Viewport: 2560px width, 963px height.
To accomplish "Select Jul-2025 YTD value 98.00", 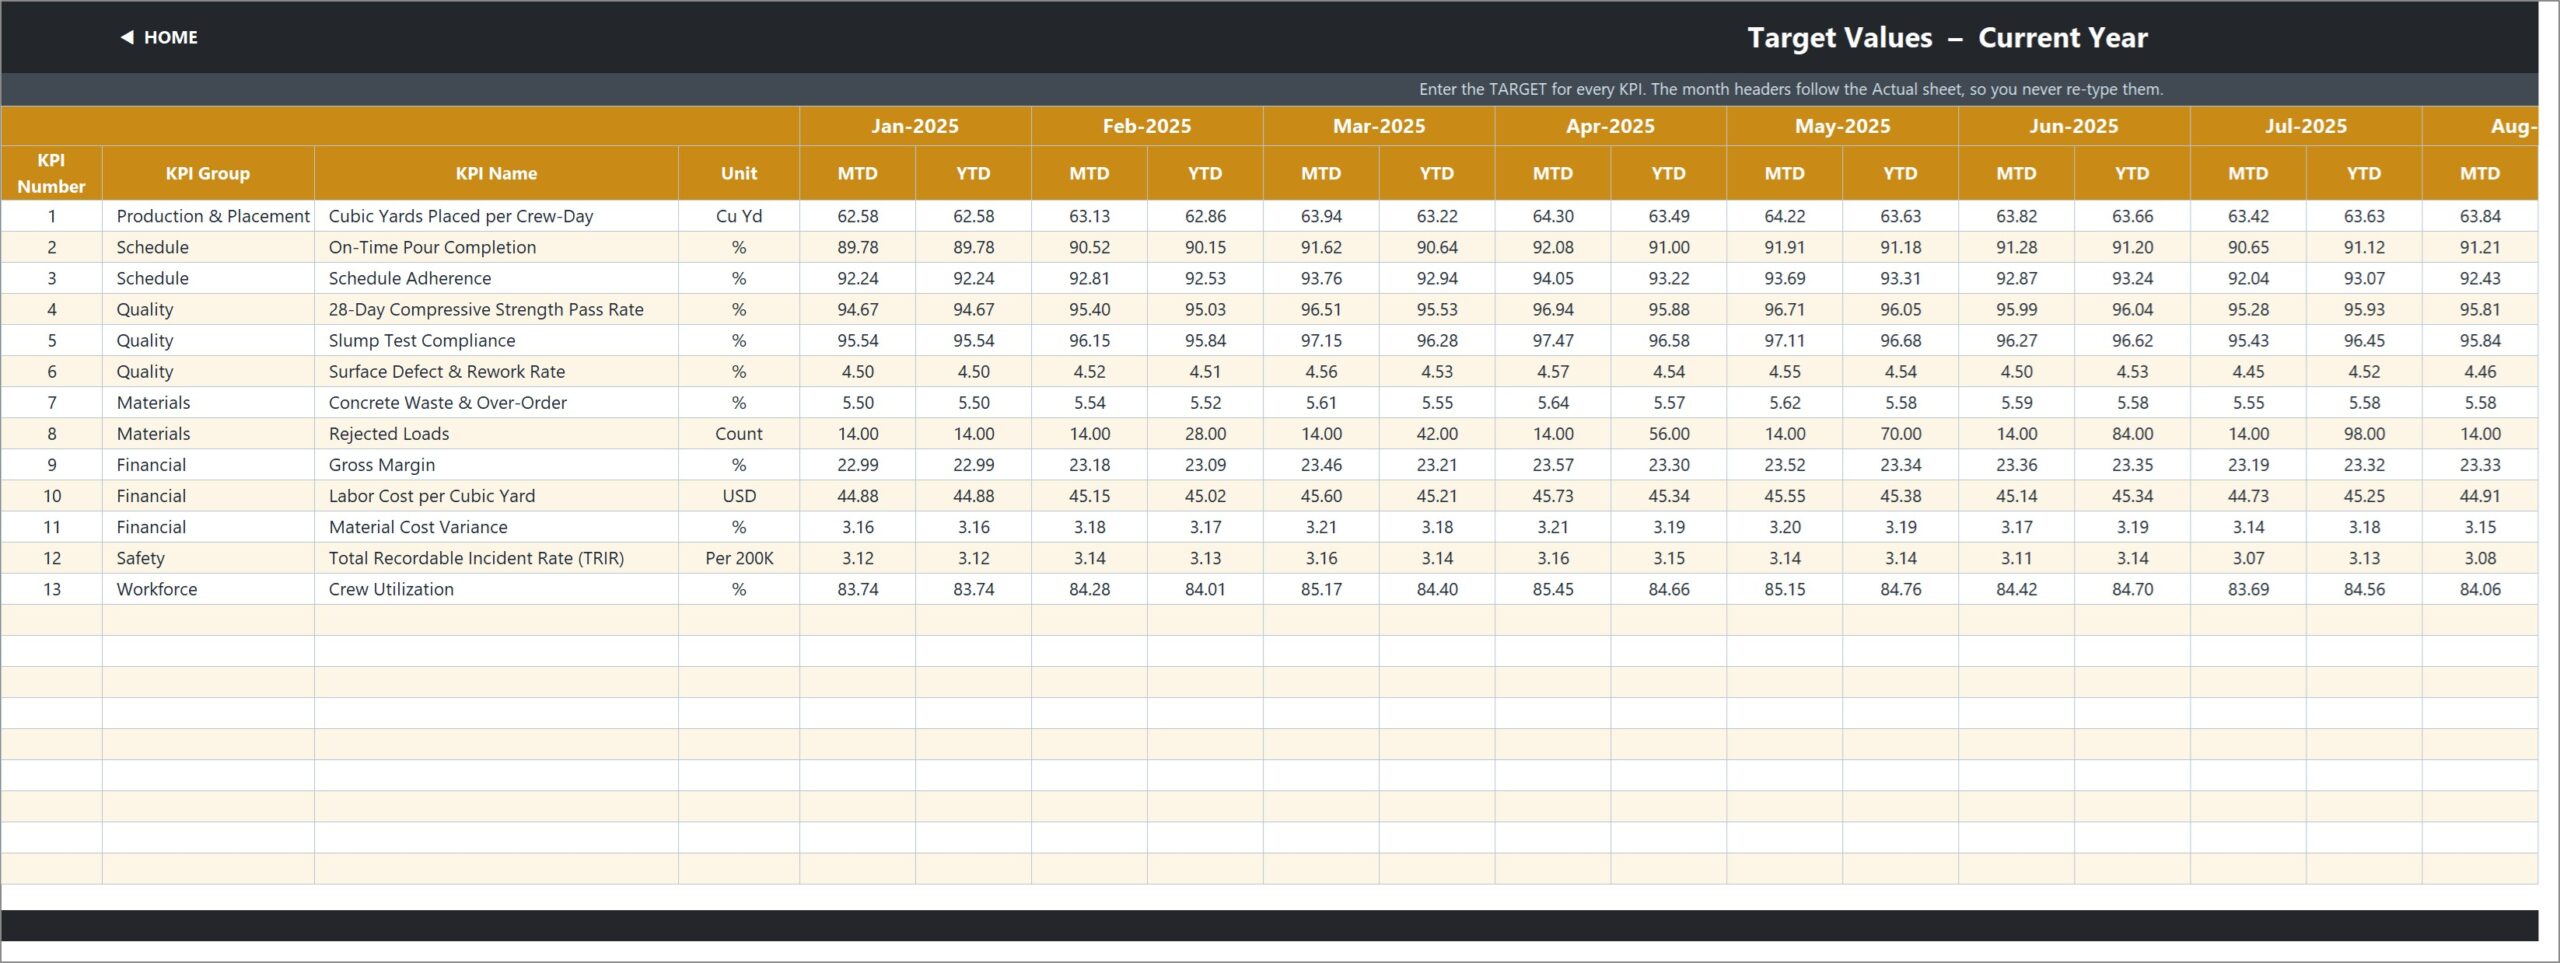I will tap(2364, 433).
